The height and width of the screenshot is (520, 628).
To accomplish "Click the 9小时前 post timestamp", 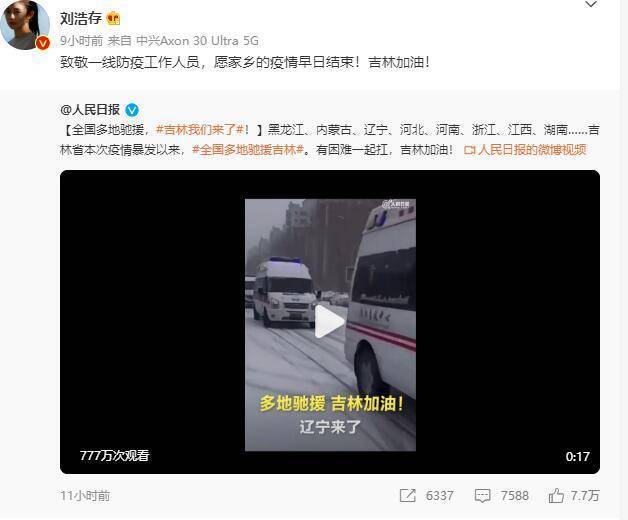I will 81,40.
